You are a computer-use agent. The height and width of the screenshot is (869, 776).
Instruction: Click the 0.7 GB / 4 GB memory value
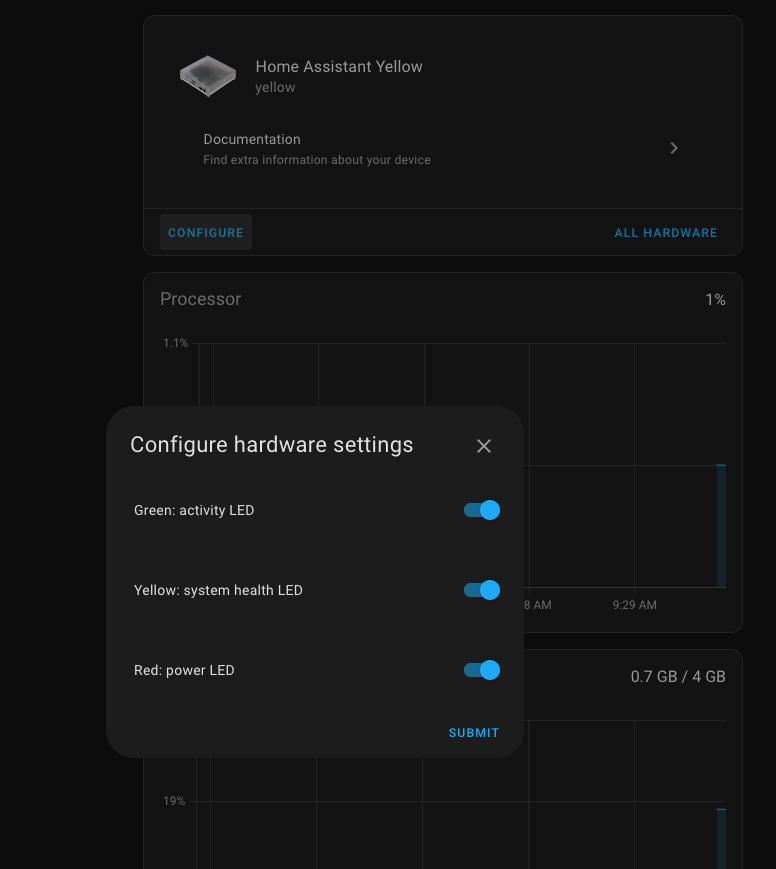coord(678,677)
